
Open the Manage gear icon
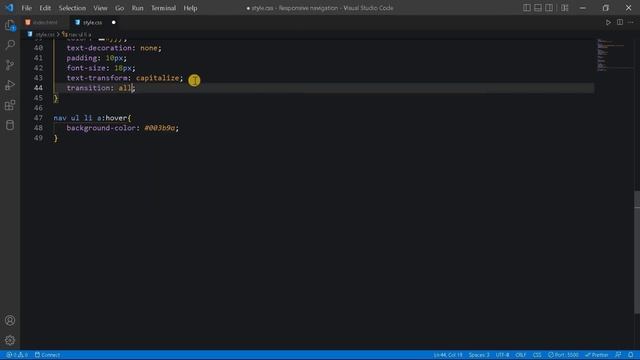[10, 340]
